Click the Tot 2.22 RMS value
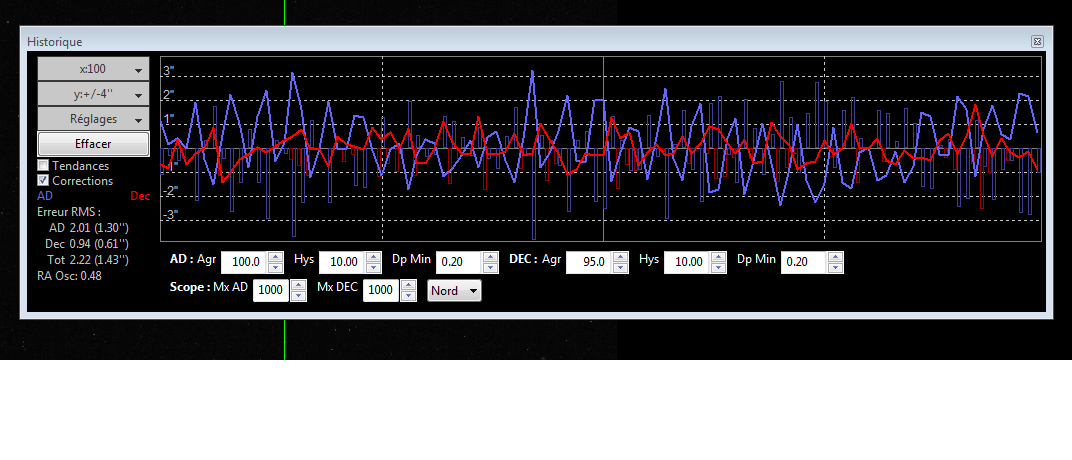This screenshot has height=460, width=1072. [88, 260]
